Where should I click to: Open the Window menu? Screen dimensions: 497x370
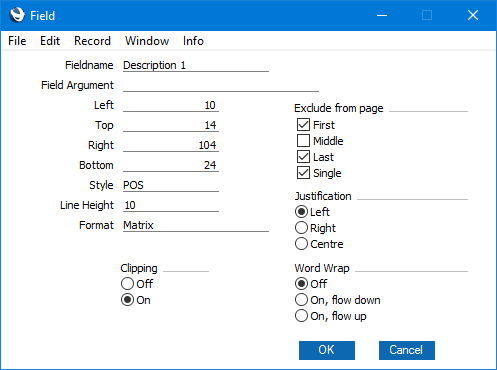click(147, 41)
